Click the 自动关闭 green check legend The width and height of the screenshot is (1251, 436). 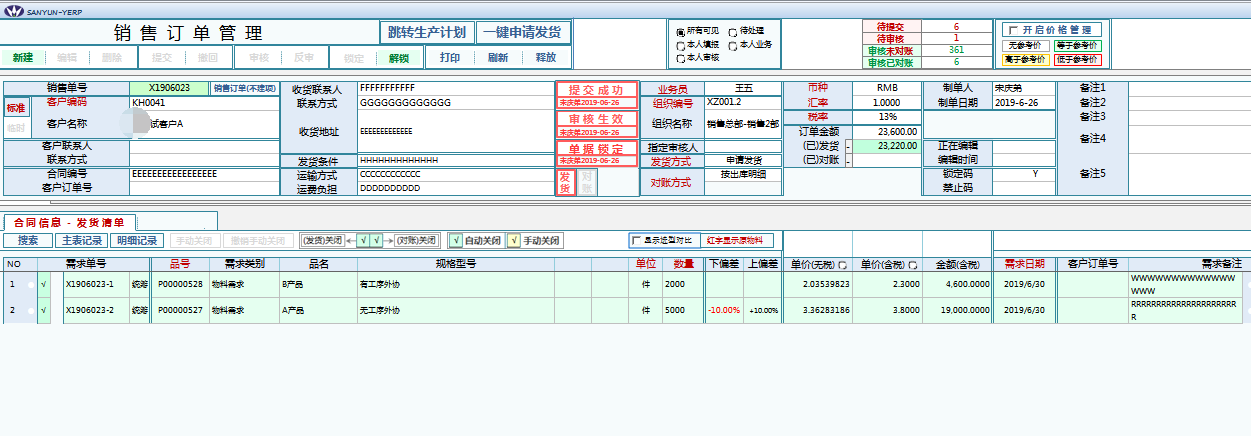click(455, 241)
